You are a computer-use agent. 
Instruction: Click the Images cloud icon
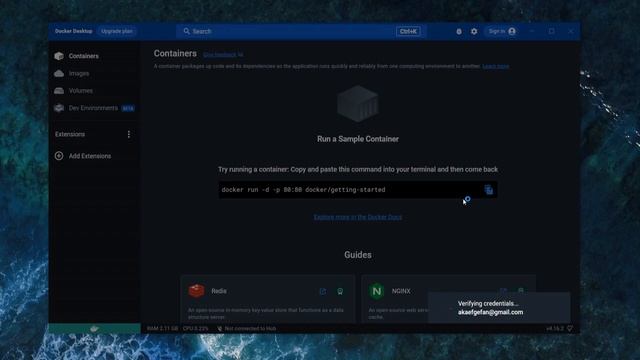[x=59, y=73]
